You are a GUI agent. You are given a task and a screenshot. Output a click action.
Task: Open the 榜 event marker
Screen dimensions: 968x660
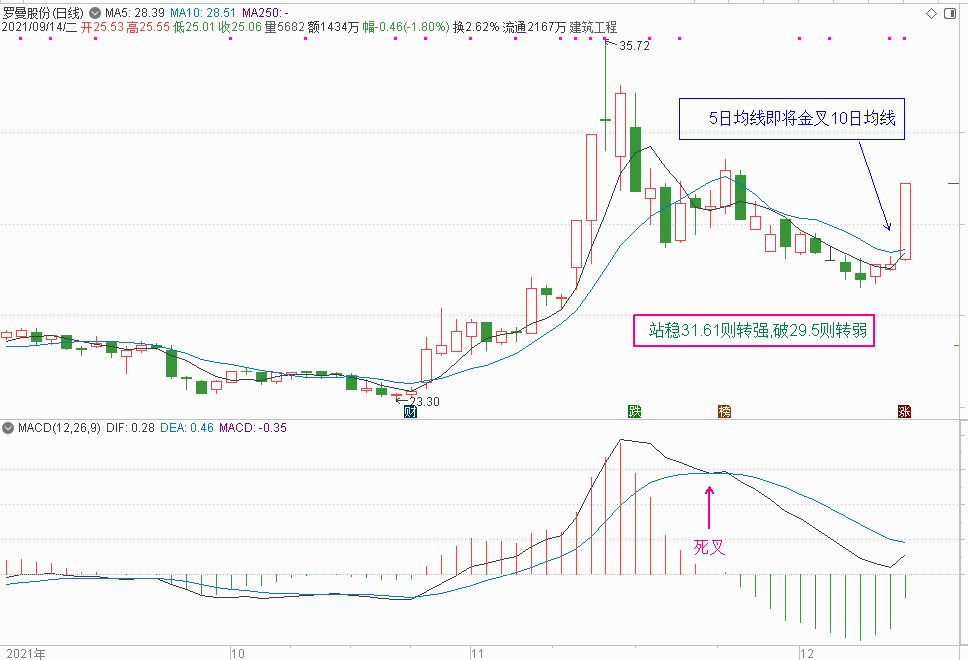(x=724, y=411)
